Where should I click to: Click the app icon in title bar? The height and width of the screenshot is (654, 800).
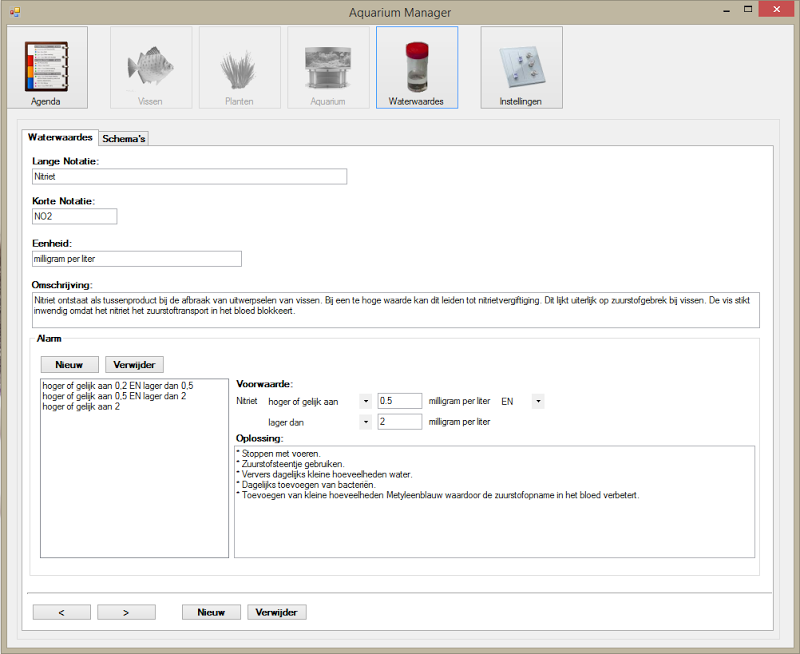pos(14,12)
